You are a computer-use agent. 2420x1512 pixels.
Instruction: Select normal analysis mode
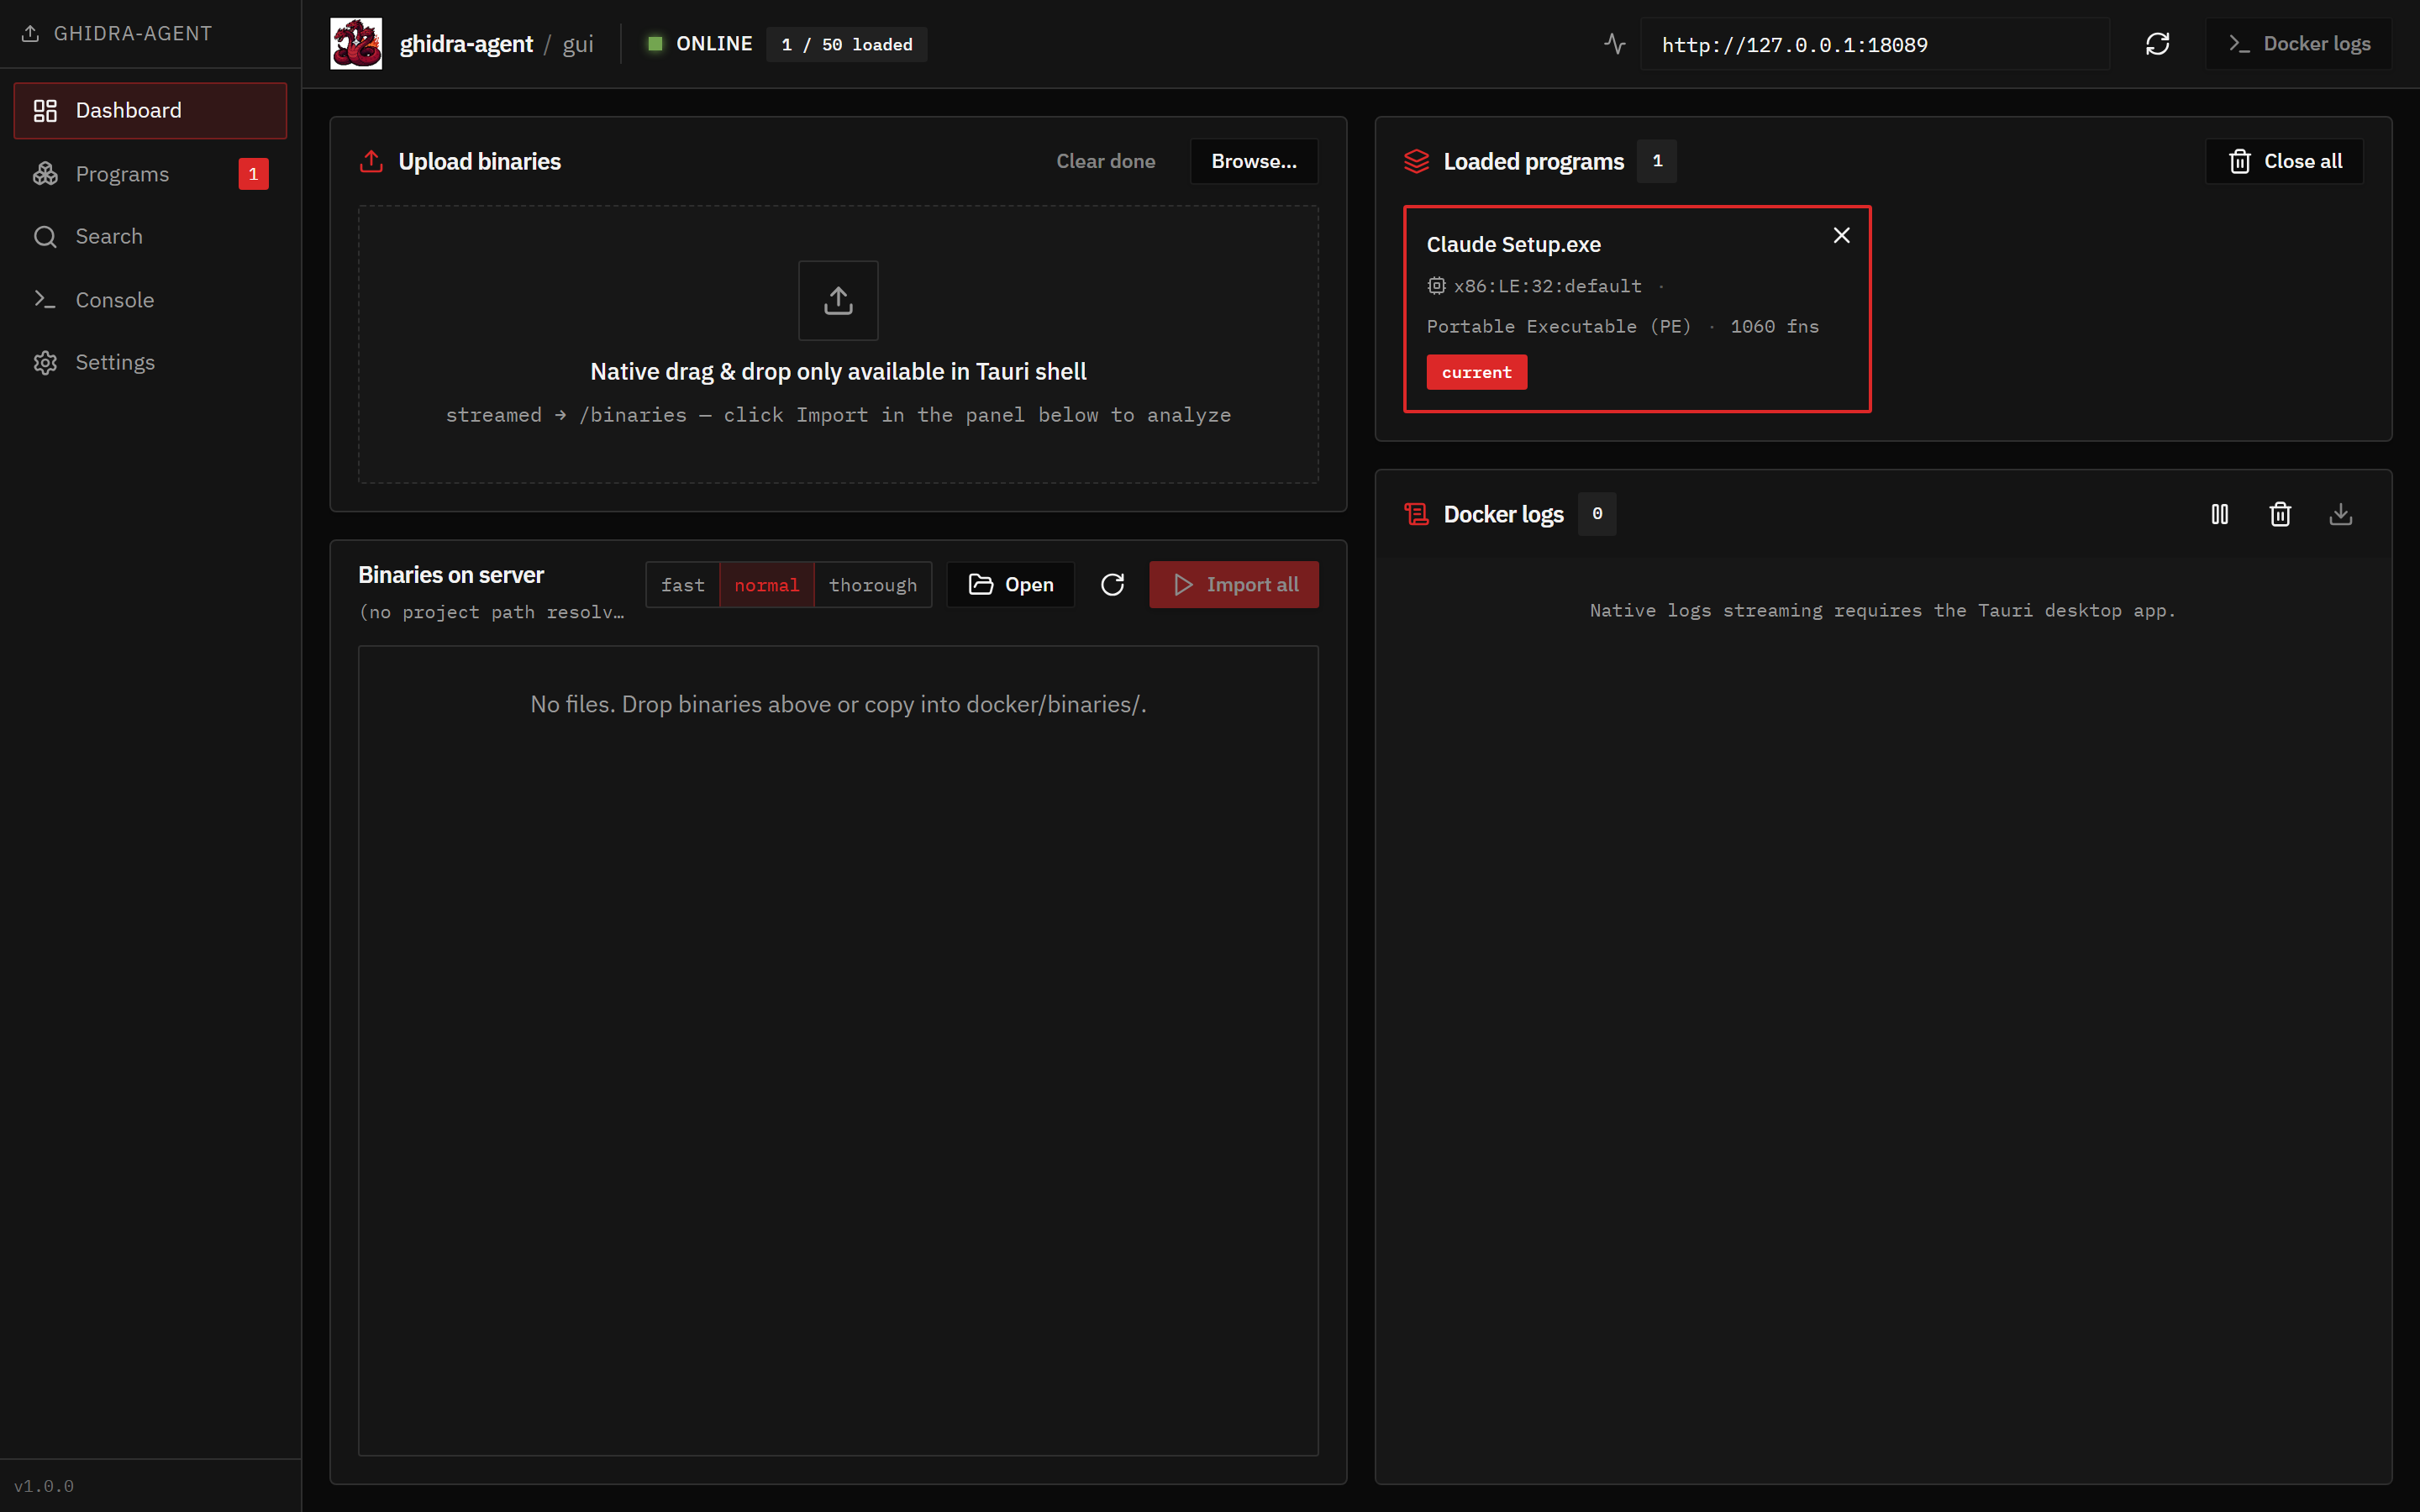point(766,585)
